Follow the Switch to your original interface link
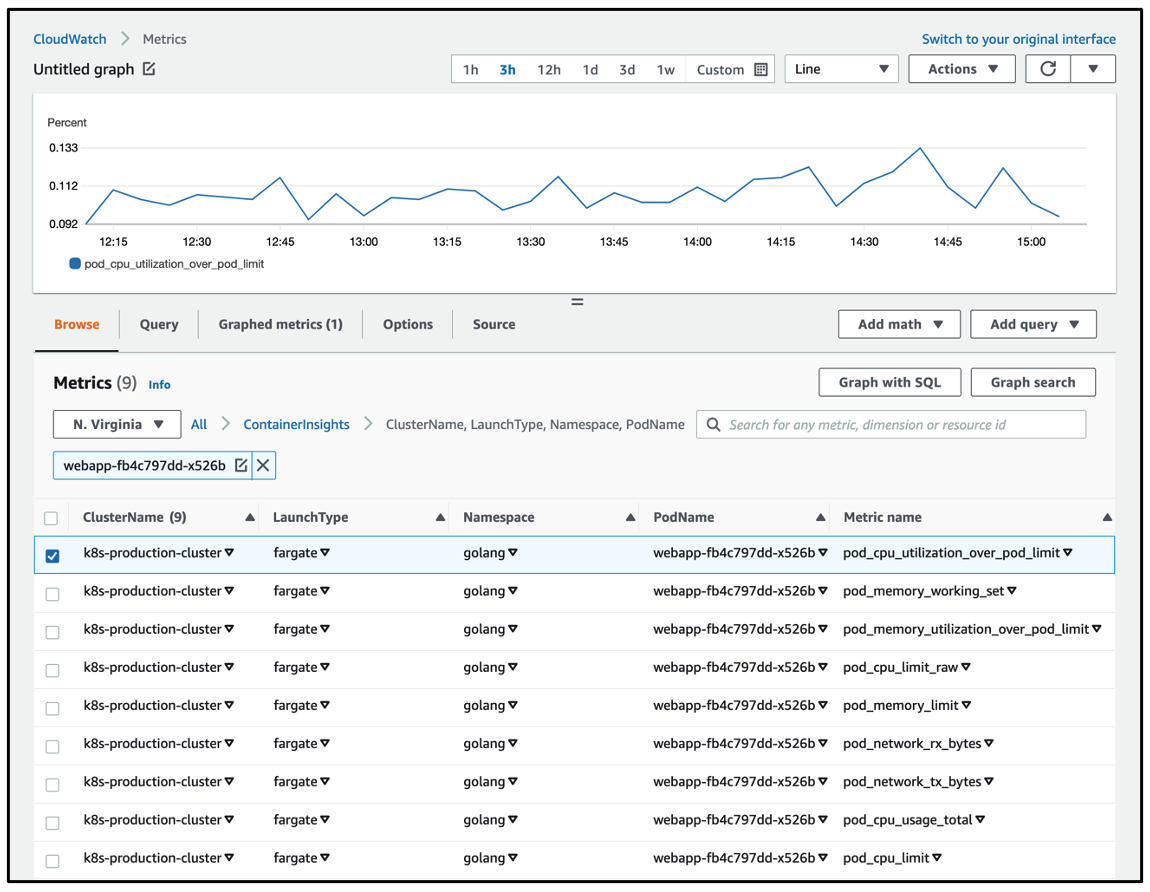Screen dimensions: 1150x892 click(x=1018, y=39)
